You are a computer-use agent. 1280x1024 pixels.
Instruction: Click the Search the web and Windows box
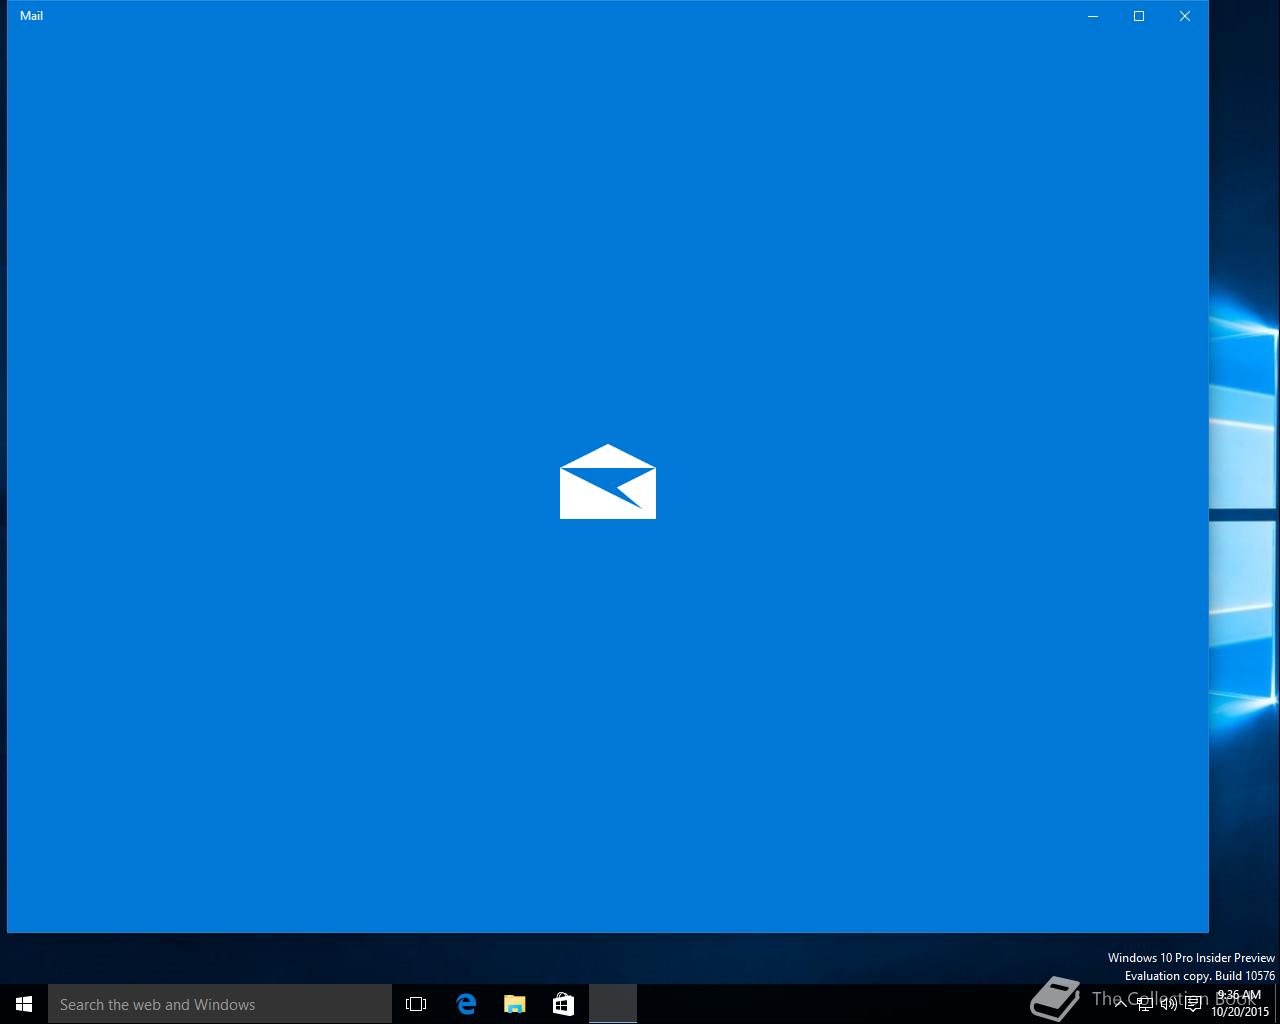tap(220, 1004)
